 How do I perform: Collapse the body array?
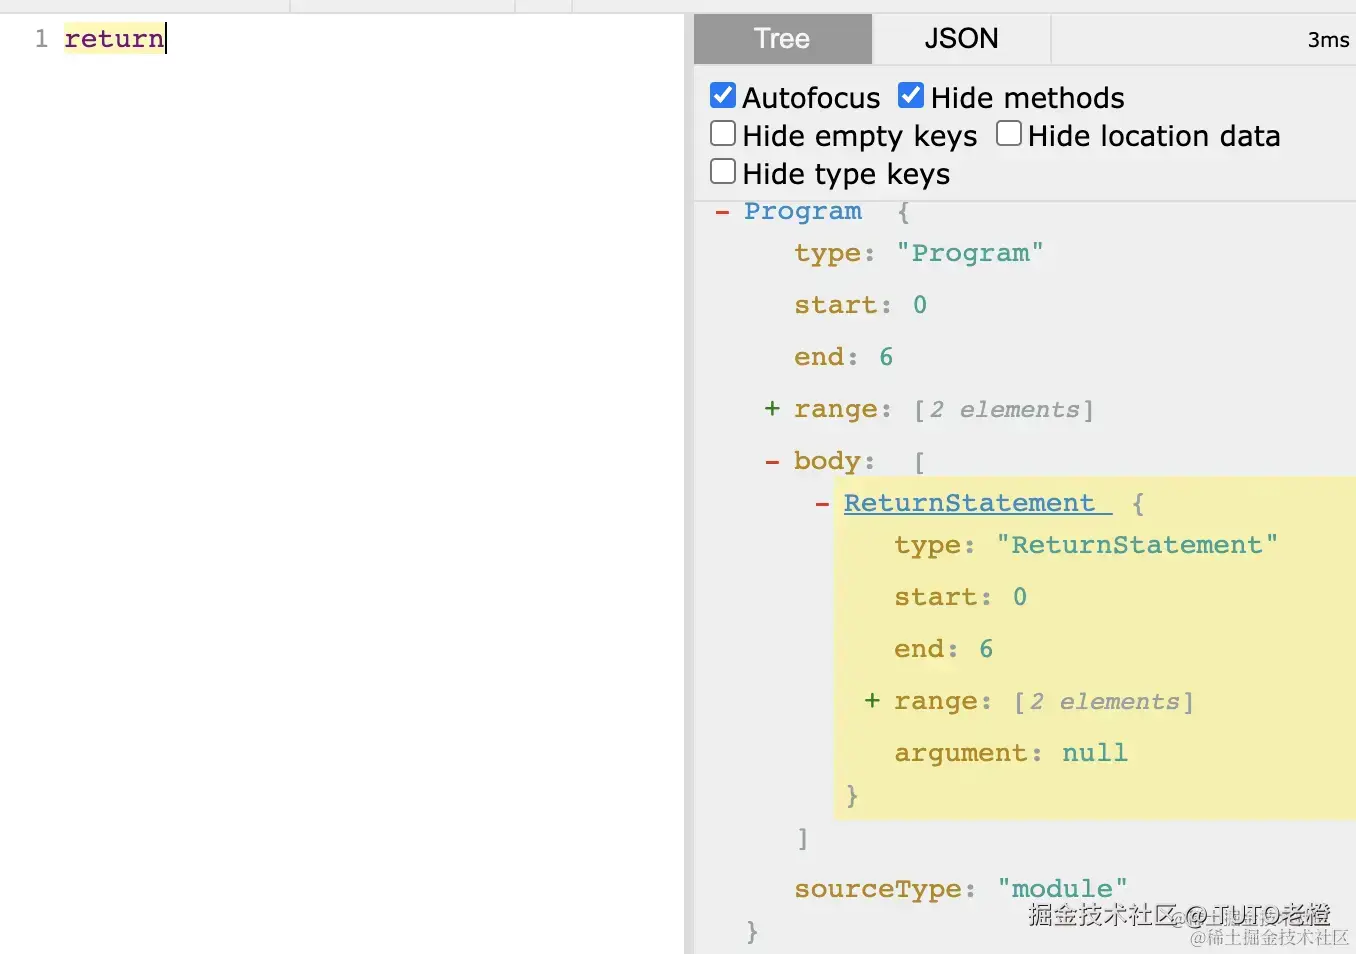point(772,462)
